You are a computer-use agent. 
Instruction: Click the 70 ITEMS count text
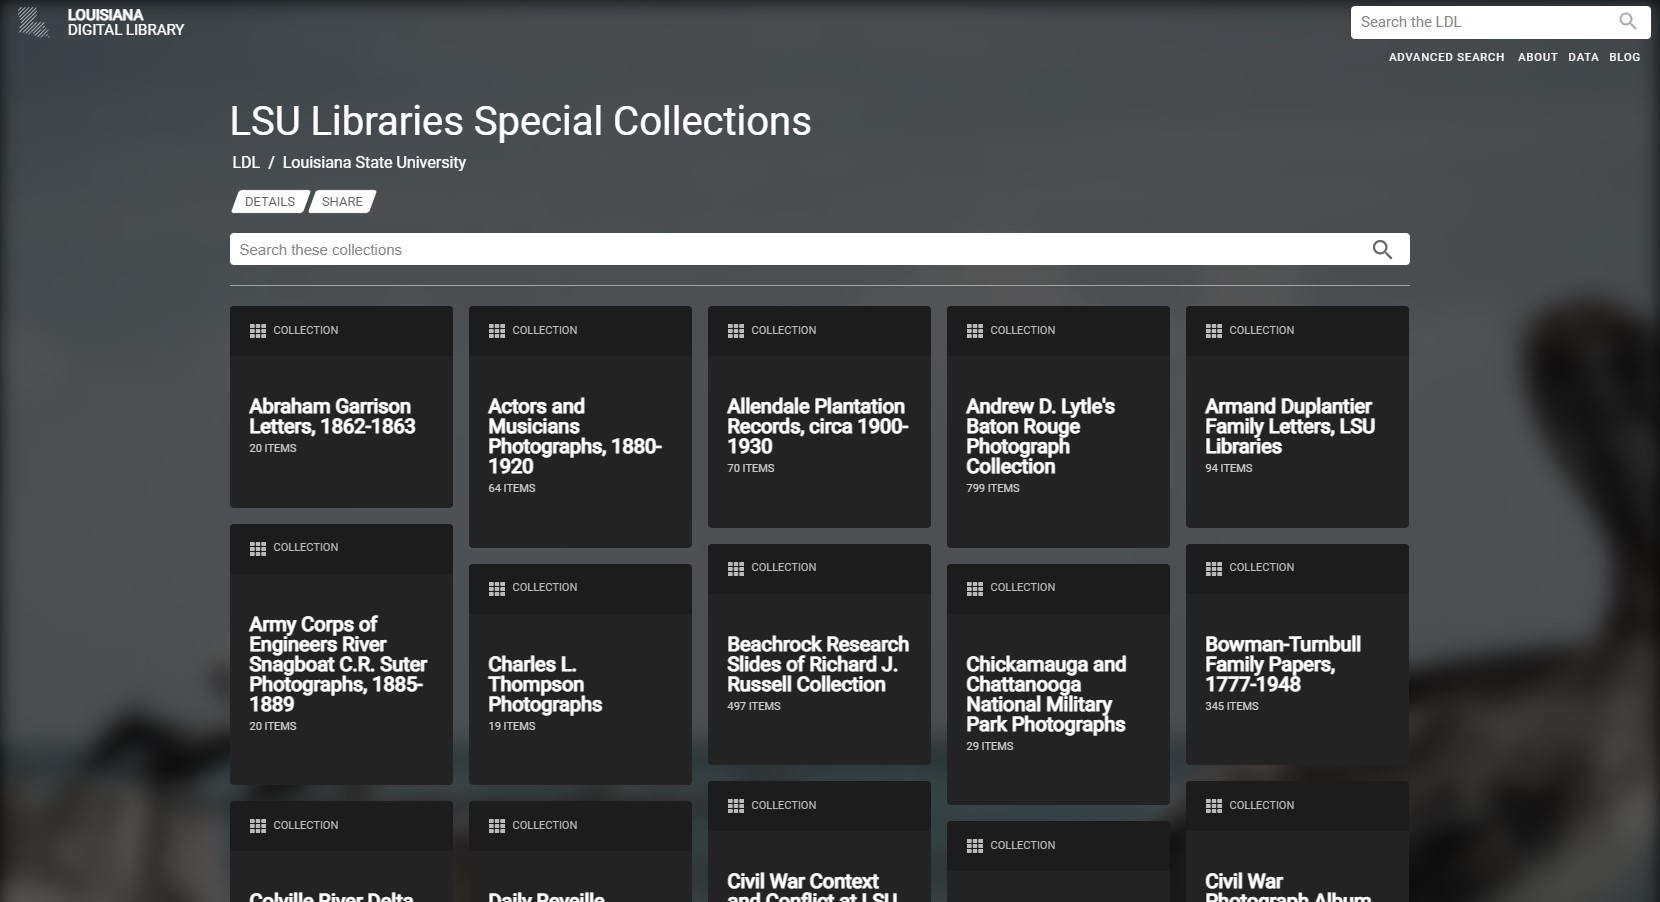[x=751, y=468]
